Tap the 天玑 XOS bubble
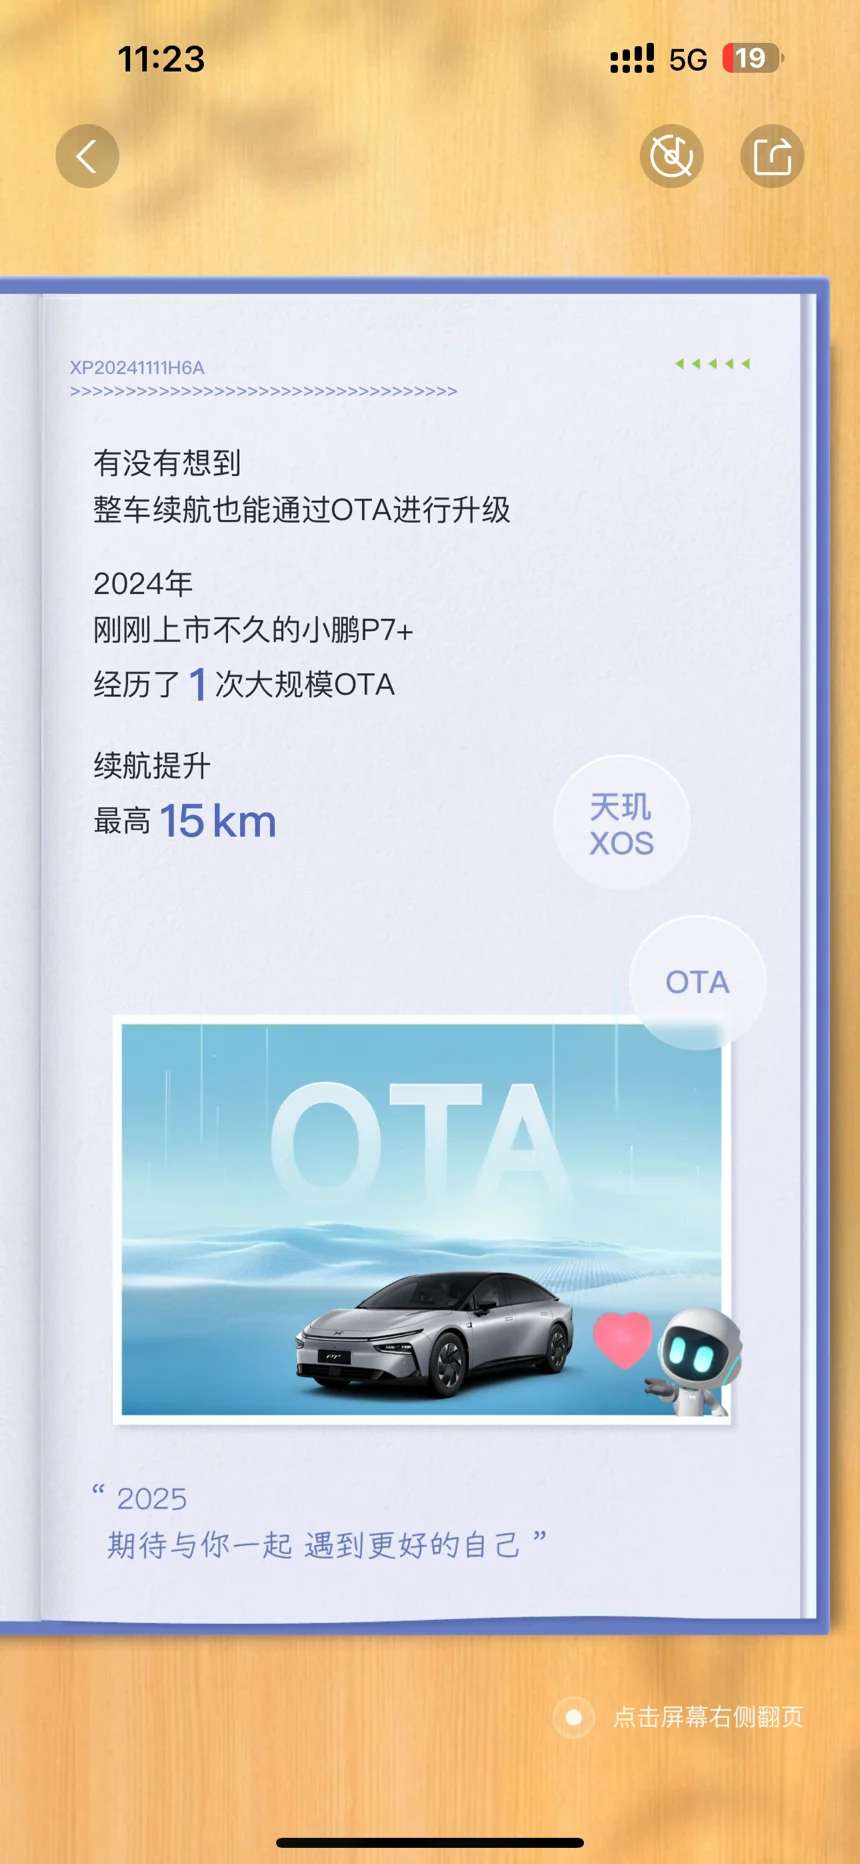The height and width of the screenshot is (1864, 860). tap(621, 823)
